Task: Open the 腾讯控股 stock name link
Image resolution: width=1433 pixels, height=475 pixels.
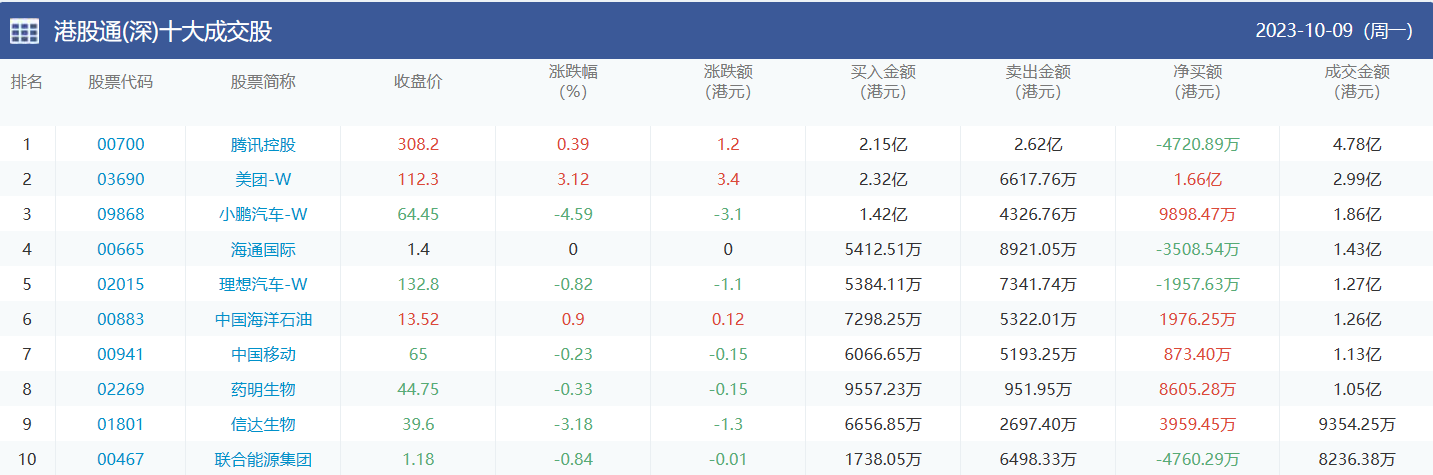Action: point(263,144)
